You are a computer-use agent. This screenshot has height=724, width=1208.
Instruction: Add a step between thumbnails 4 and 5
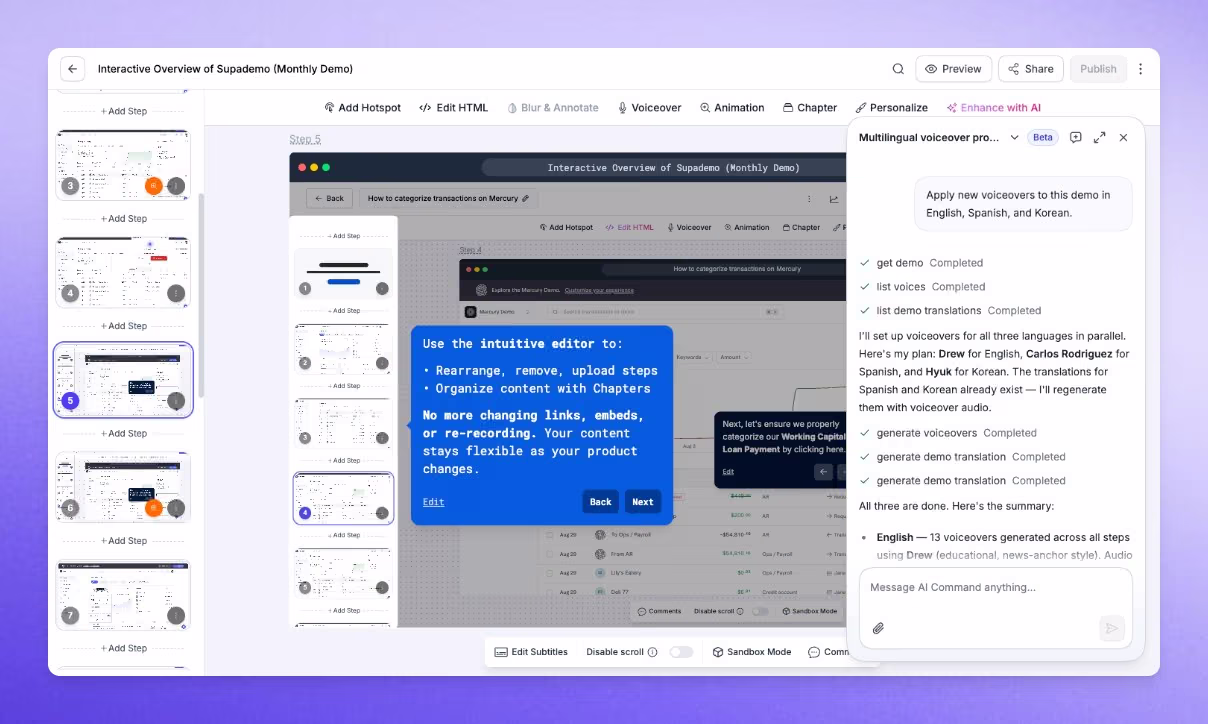click(x=124, y=326)
